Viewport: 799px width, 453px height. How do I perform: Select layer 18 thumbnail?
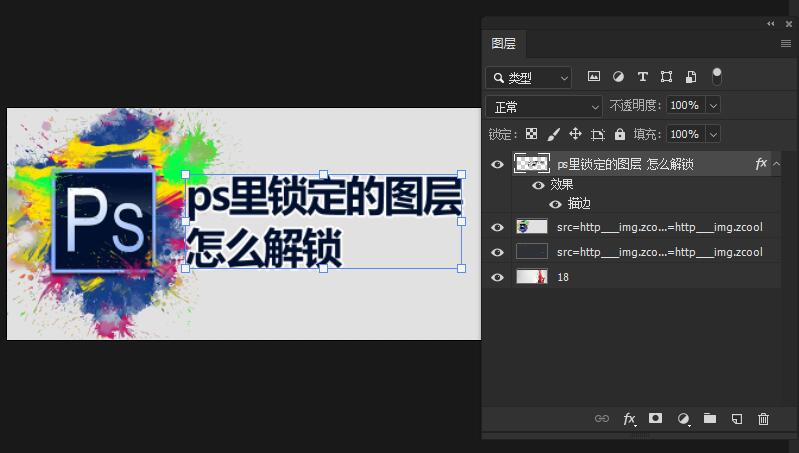(x=531, y=277)
